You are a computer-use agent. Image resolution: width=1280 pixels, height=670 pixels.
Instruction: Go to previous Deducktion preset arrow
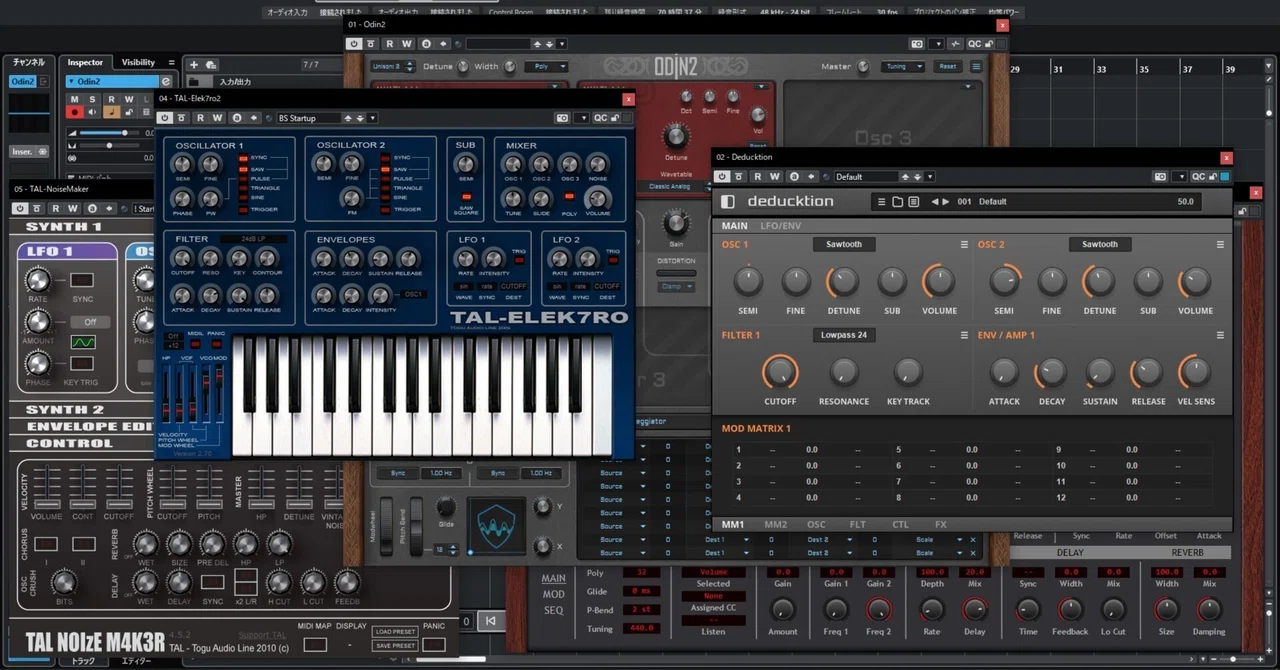tap(936, 202)
